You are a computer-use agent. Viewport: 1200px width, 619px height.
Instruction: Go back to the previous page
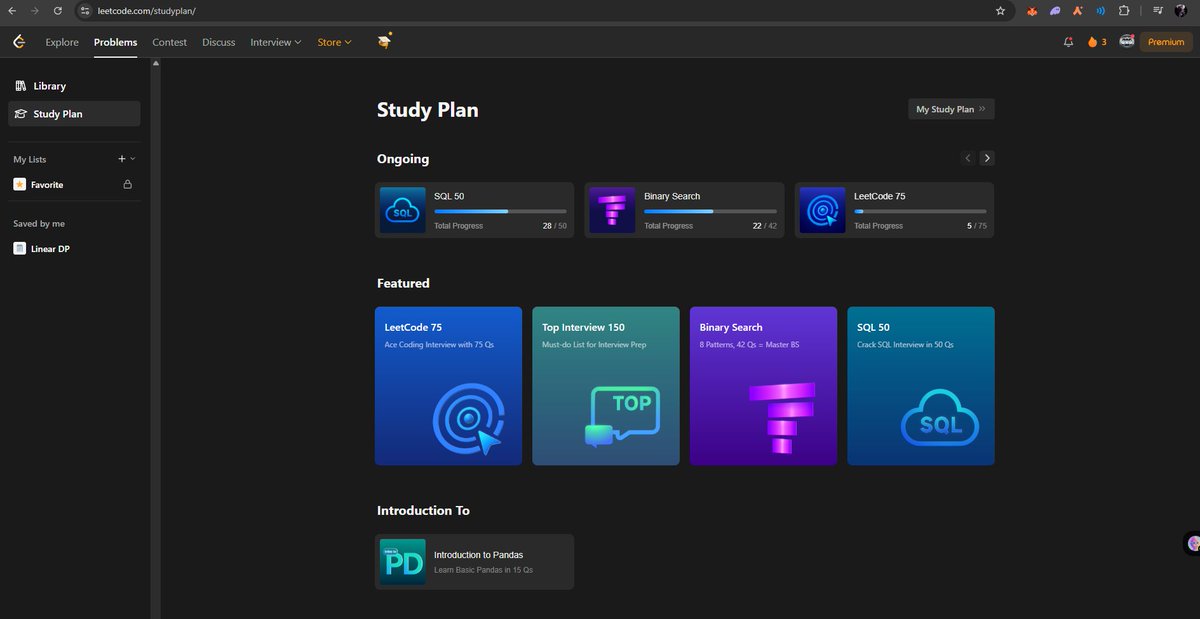click(x=12, y=11)
